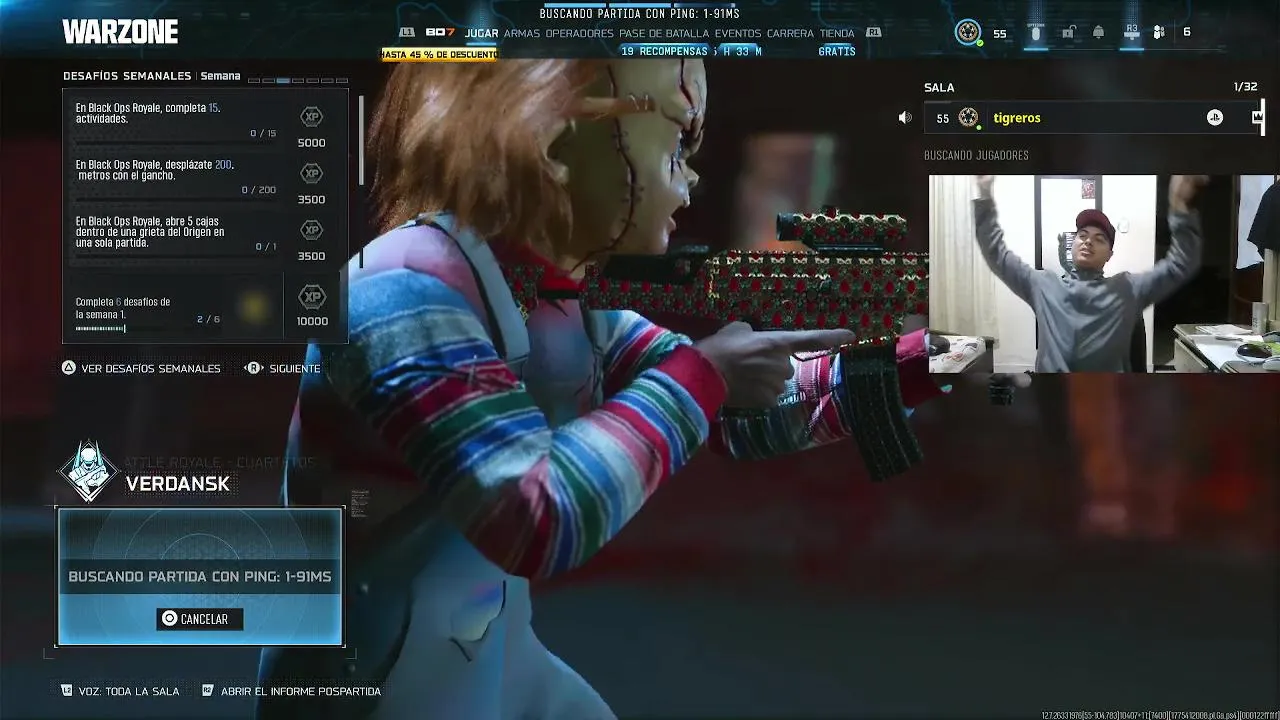This screenshot has width=1280, height=720.
Task: Click the discount banner "Hasta 45 % de descuento"
Action: (439, 54)
